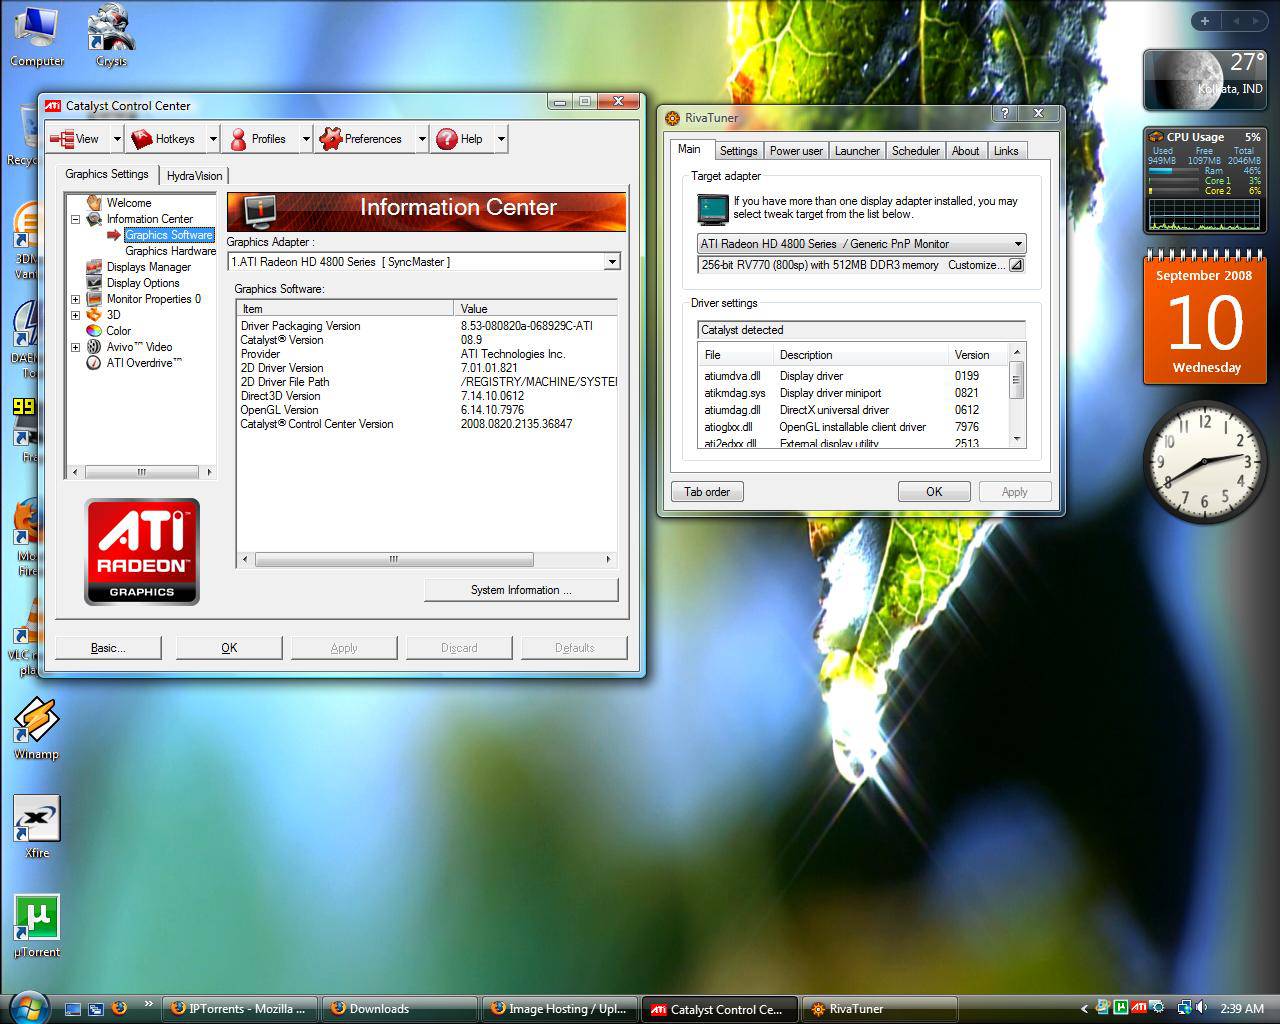Click the Value column header
Viewport: 1280px width, 1024px height.
click(536, 309)
